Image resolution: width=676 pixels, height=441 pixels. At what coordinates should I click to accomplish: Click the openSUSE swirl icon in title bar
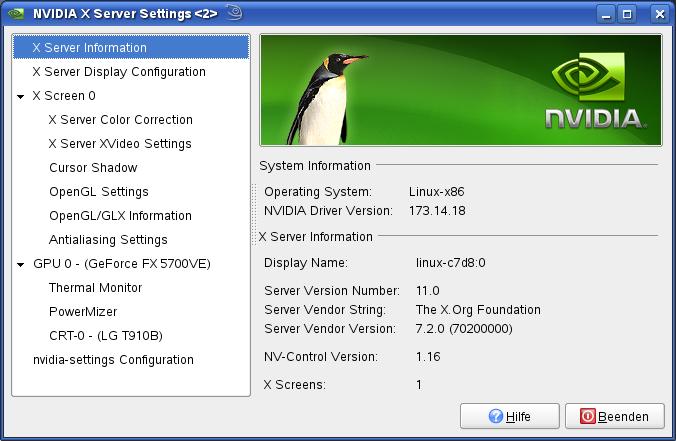click(x=234, y=13)
